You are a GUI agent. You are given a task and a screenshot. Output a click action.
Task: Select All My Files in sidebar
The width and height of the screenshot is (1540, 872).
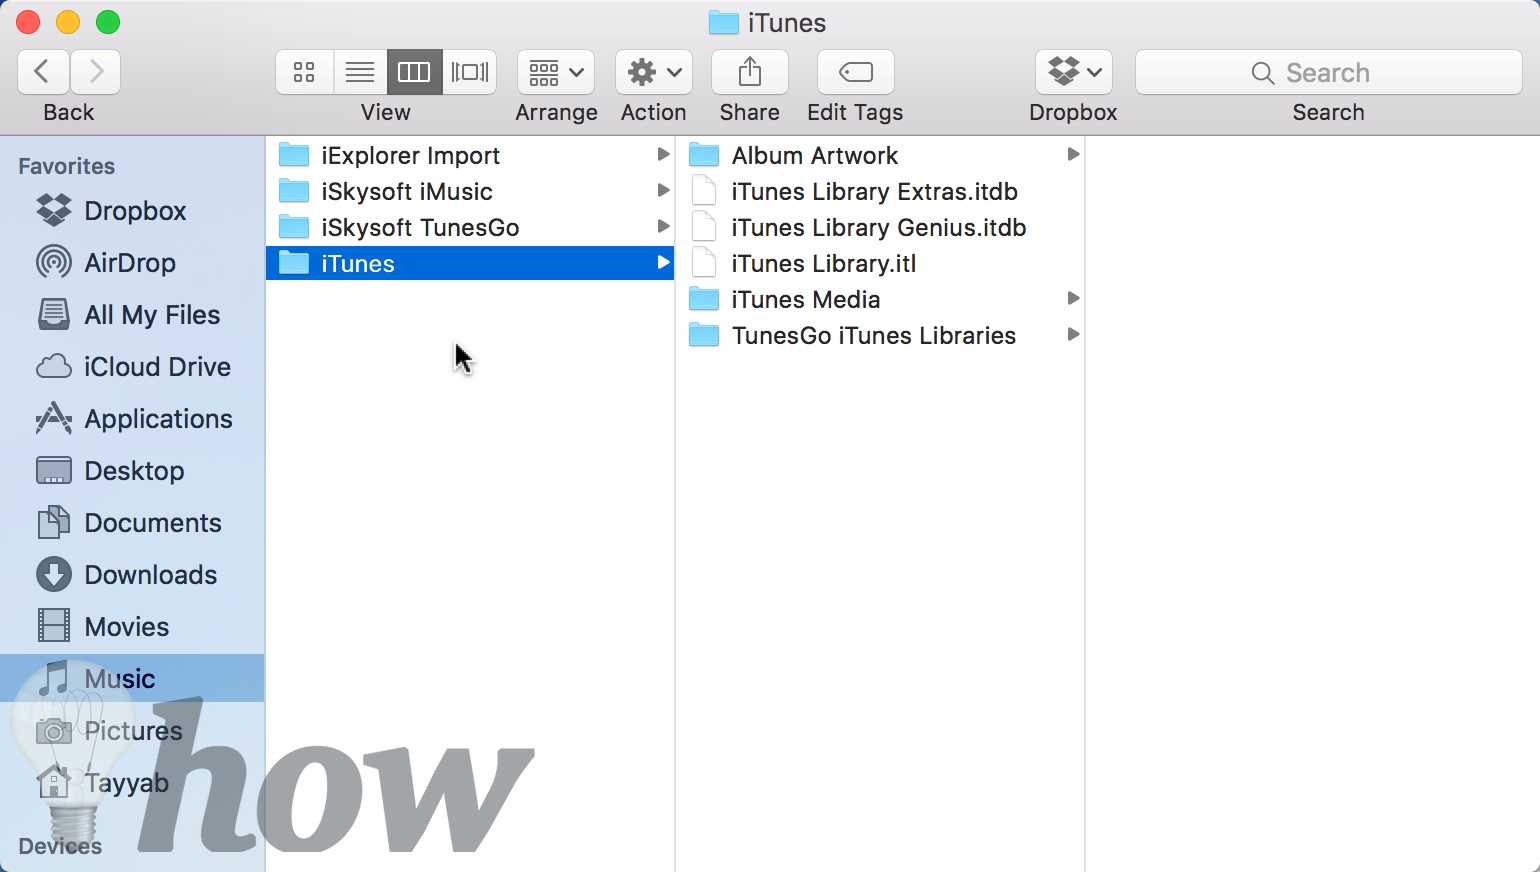pos(132,315)
